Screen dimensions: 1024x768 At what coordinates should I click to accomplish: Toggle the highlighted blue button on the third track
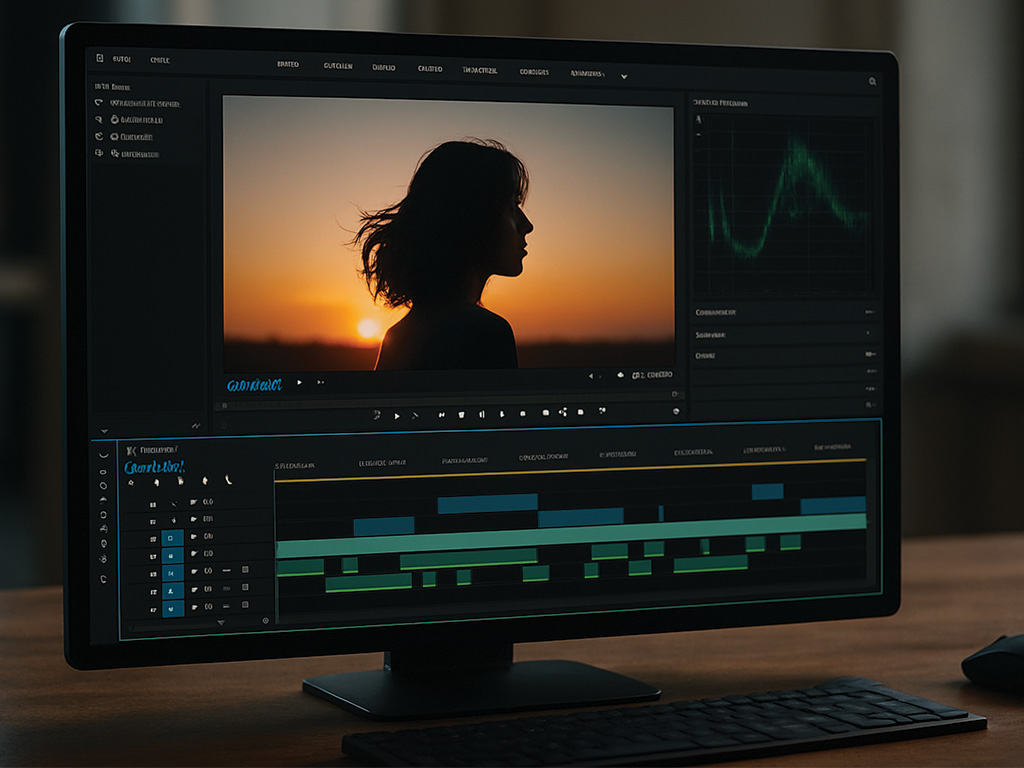click(x=172, y=538)
